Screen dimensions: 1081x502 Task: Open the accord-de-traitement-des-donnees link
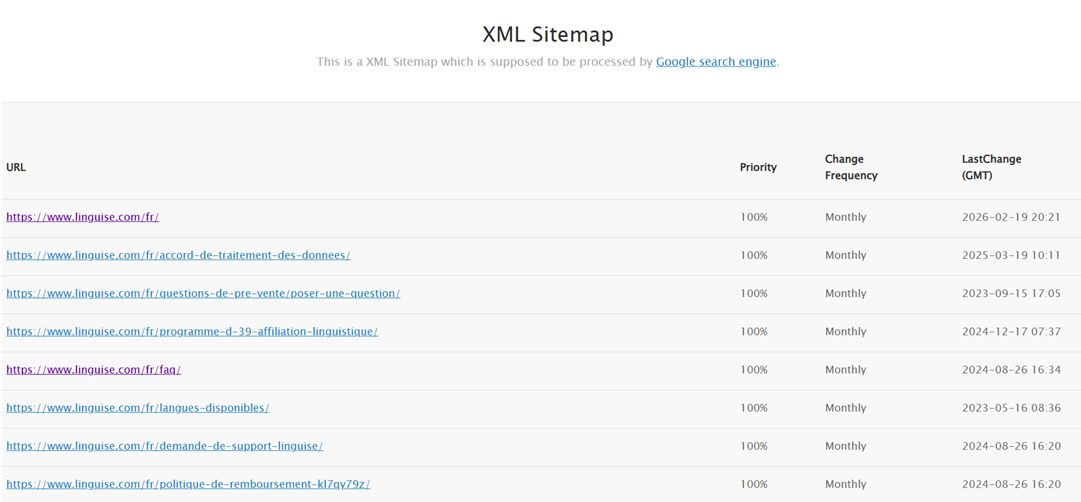[178, 255]
